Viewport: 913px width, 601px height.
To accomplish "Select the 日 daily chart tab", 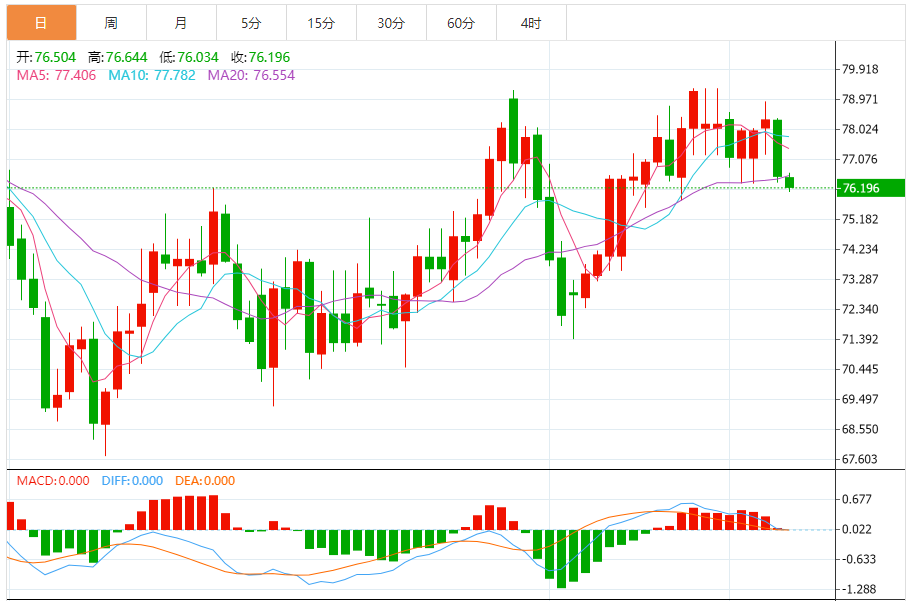I will 41,23.
